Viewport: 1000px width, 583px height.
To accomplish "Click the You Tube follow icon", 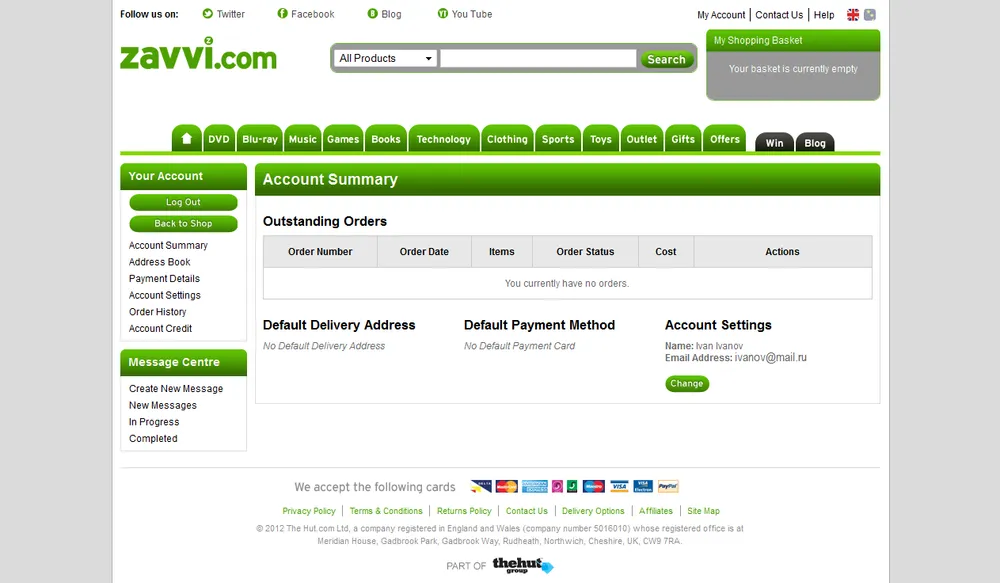I will [x=443, y=13].
